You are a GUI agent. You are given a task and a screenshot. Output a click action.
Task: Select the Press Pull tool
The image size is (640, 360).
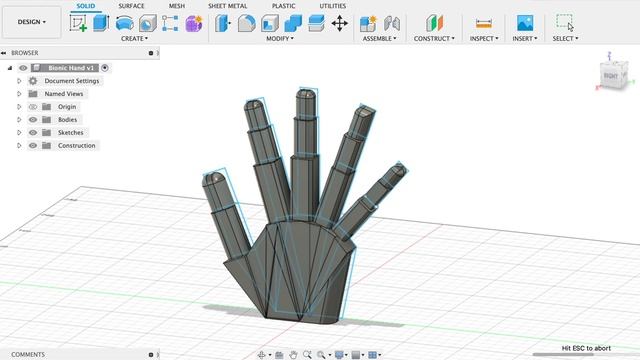coord(223,23)
